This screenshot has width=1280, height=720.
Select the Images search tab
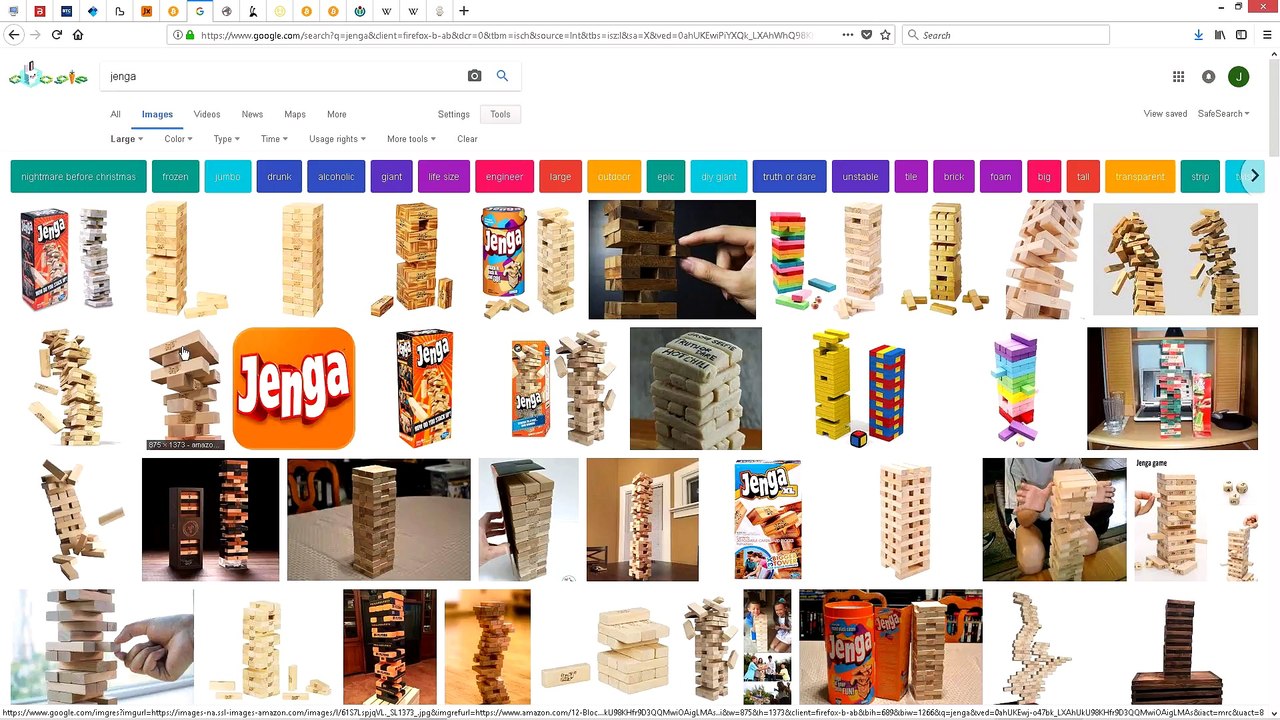[x=157, y=114]
